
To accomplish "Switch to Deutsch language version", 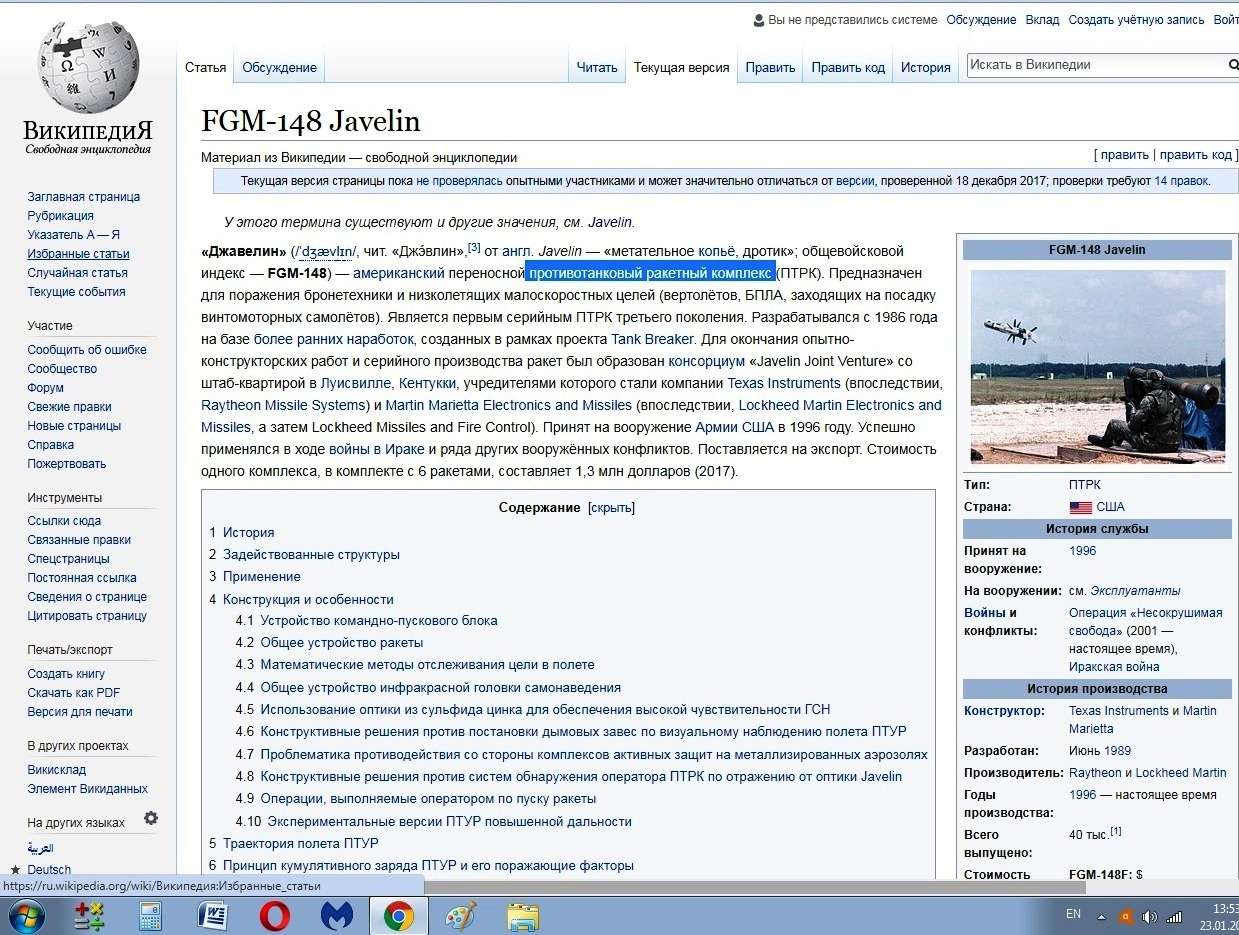I will tap(49, 870).
